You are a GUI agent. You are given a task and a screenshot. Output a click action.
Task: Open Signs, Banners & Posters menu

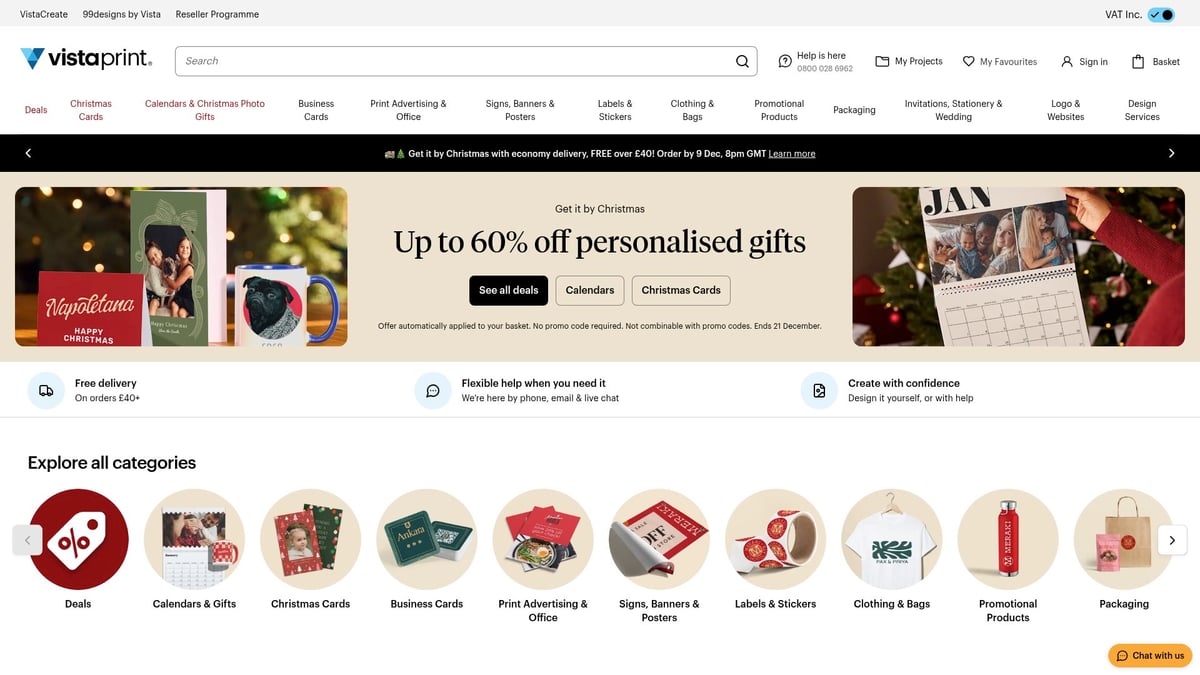coord(520,110)
